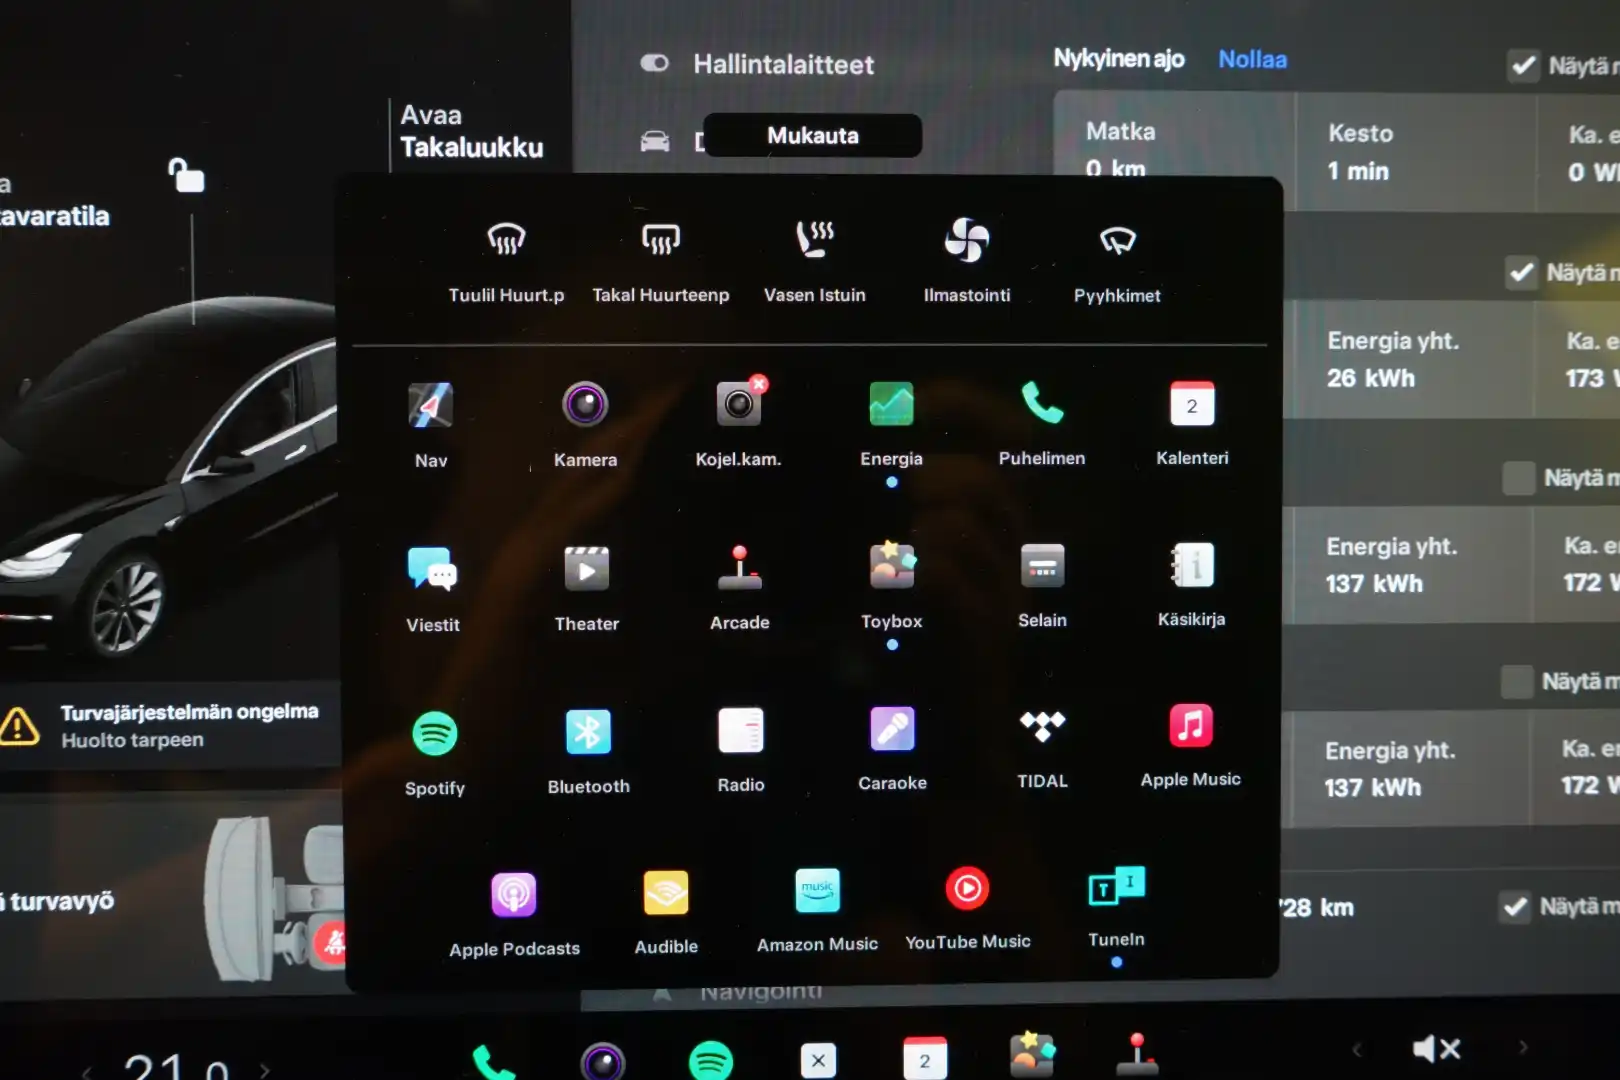Viewport: 1620px width, 1080px height.
Task: Raise volume with right chevron
Action: pyautogui.click(x=1523, y=1047)
